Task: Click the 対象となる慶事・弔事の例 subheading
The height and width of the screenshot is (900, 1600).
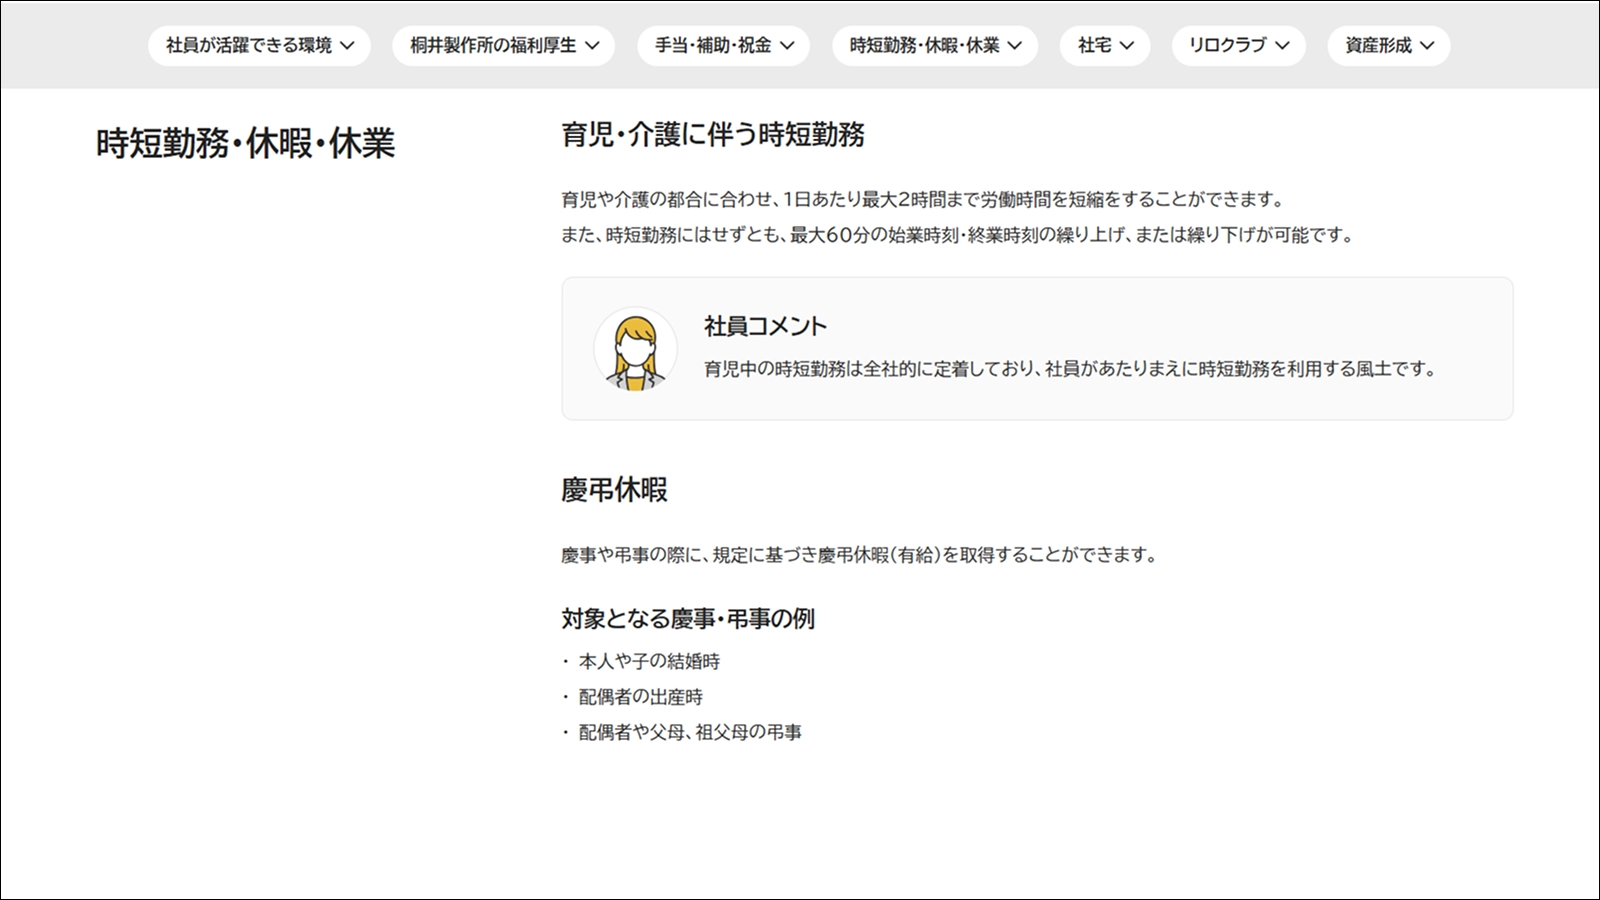Action: pos(688,619)
